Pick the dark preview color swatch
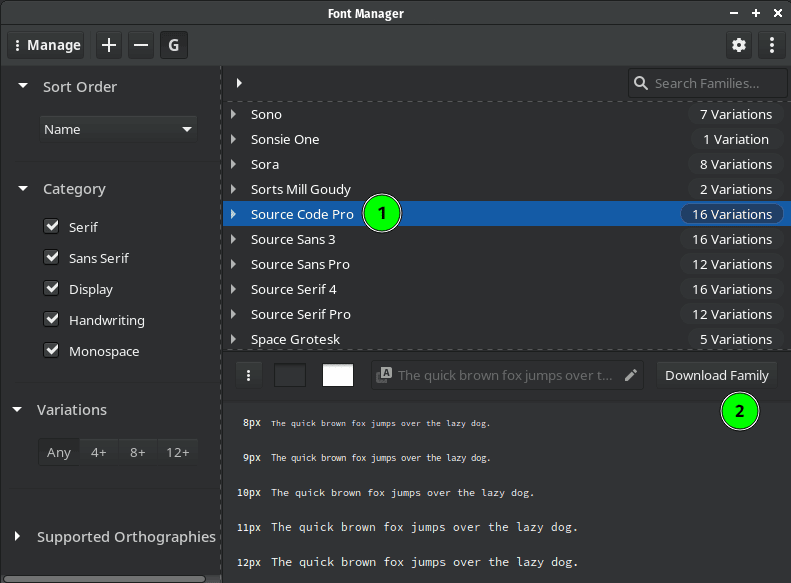Viewport: 791px width, 583px height. (290, 376)
